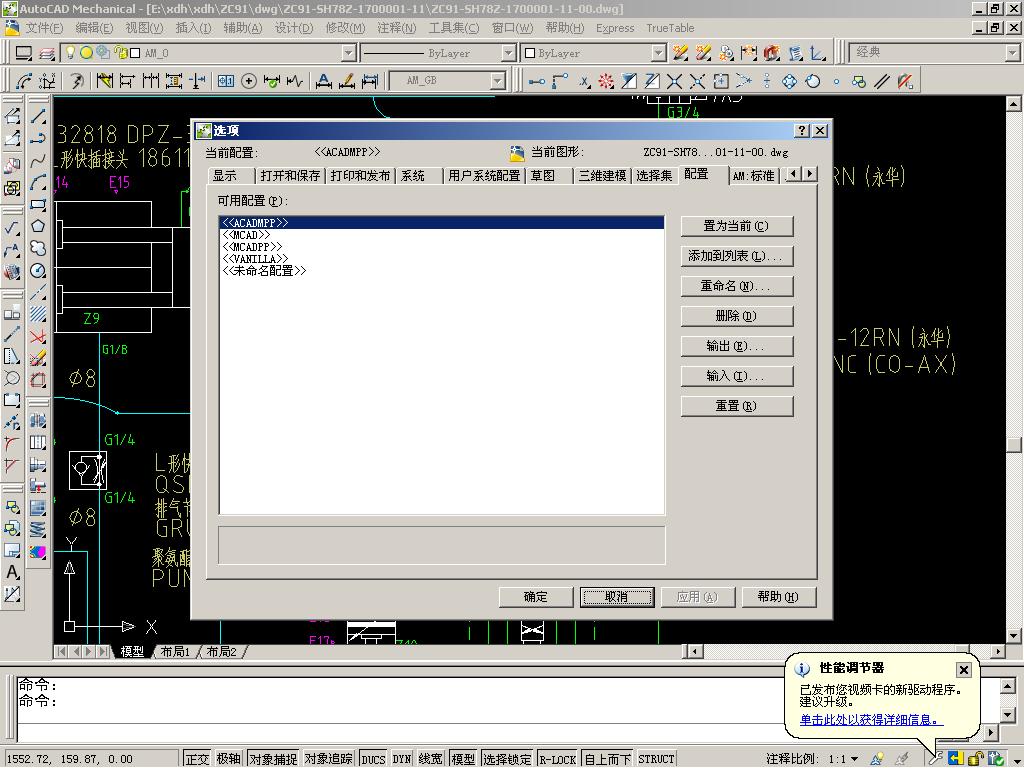Select the Polygon draw tool
1024x768 pixels.
[38, 227]
